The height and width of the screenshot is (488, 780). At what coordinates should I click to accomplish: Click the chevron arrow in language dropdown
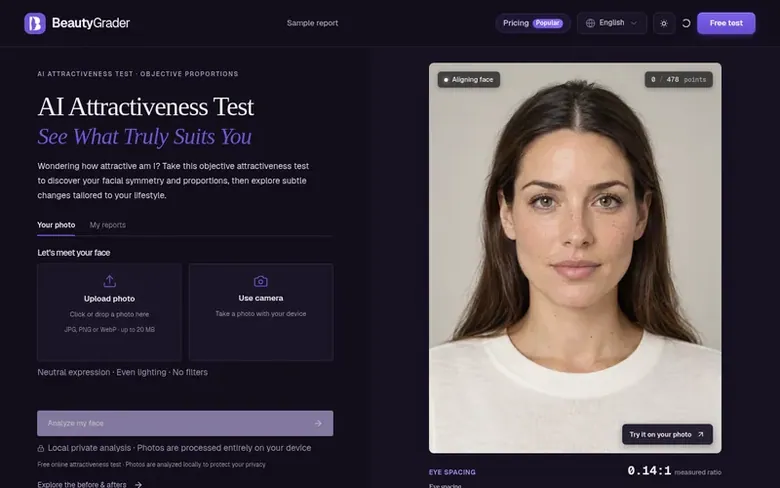tap(634, 23)
